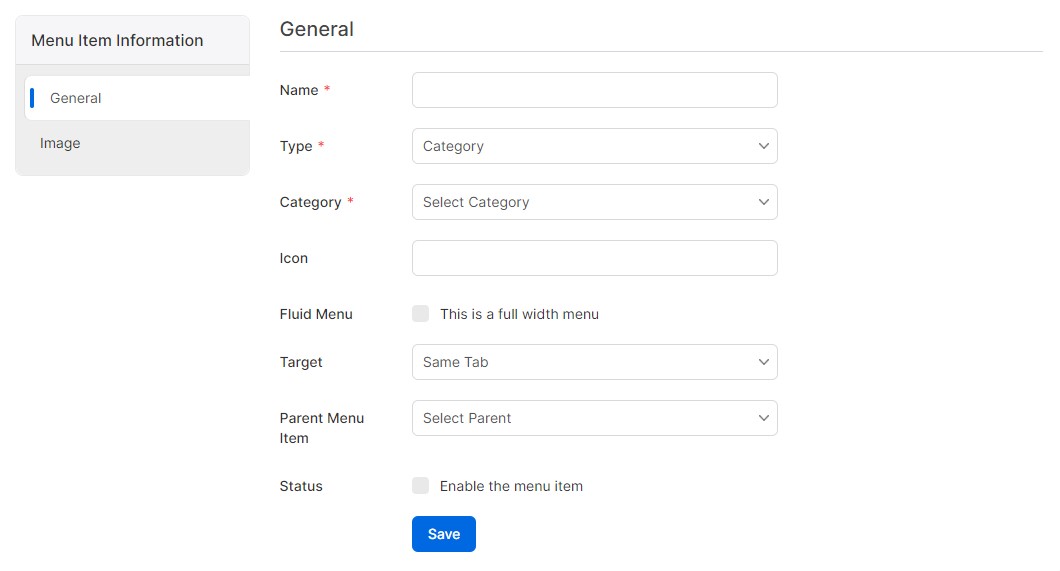1060x571 pixels.
Task: Click the chevron arrow in the Type field
Action: [763, 146]
